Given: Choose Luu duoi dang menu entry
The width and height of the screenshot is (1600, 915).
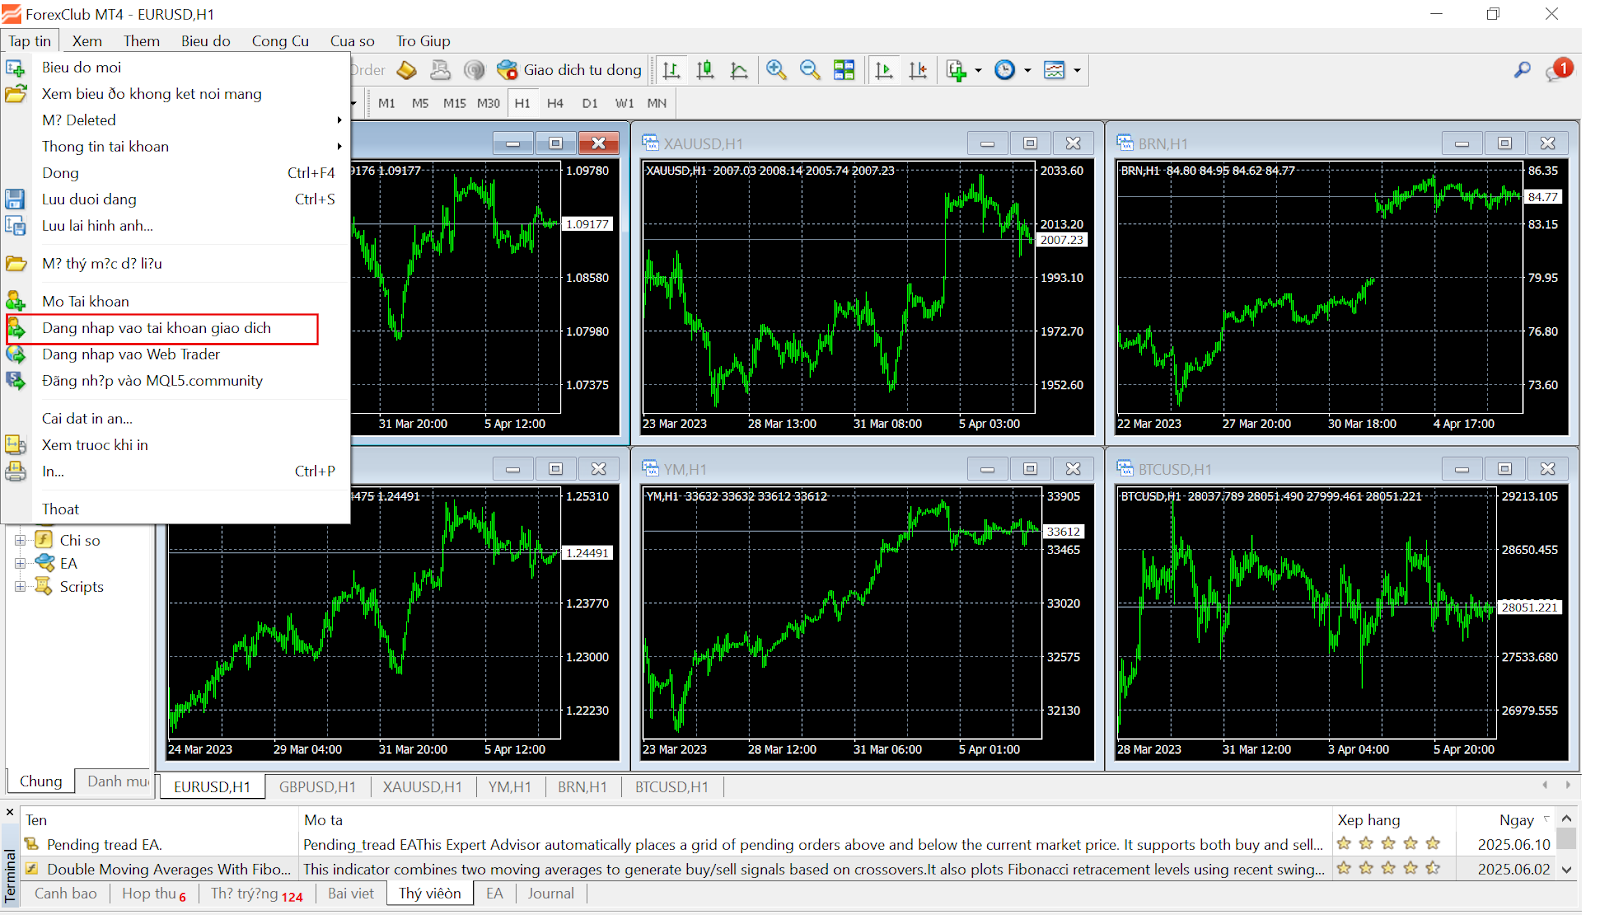Looking at the screenshot, I should [176, 199].
